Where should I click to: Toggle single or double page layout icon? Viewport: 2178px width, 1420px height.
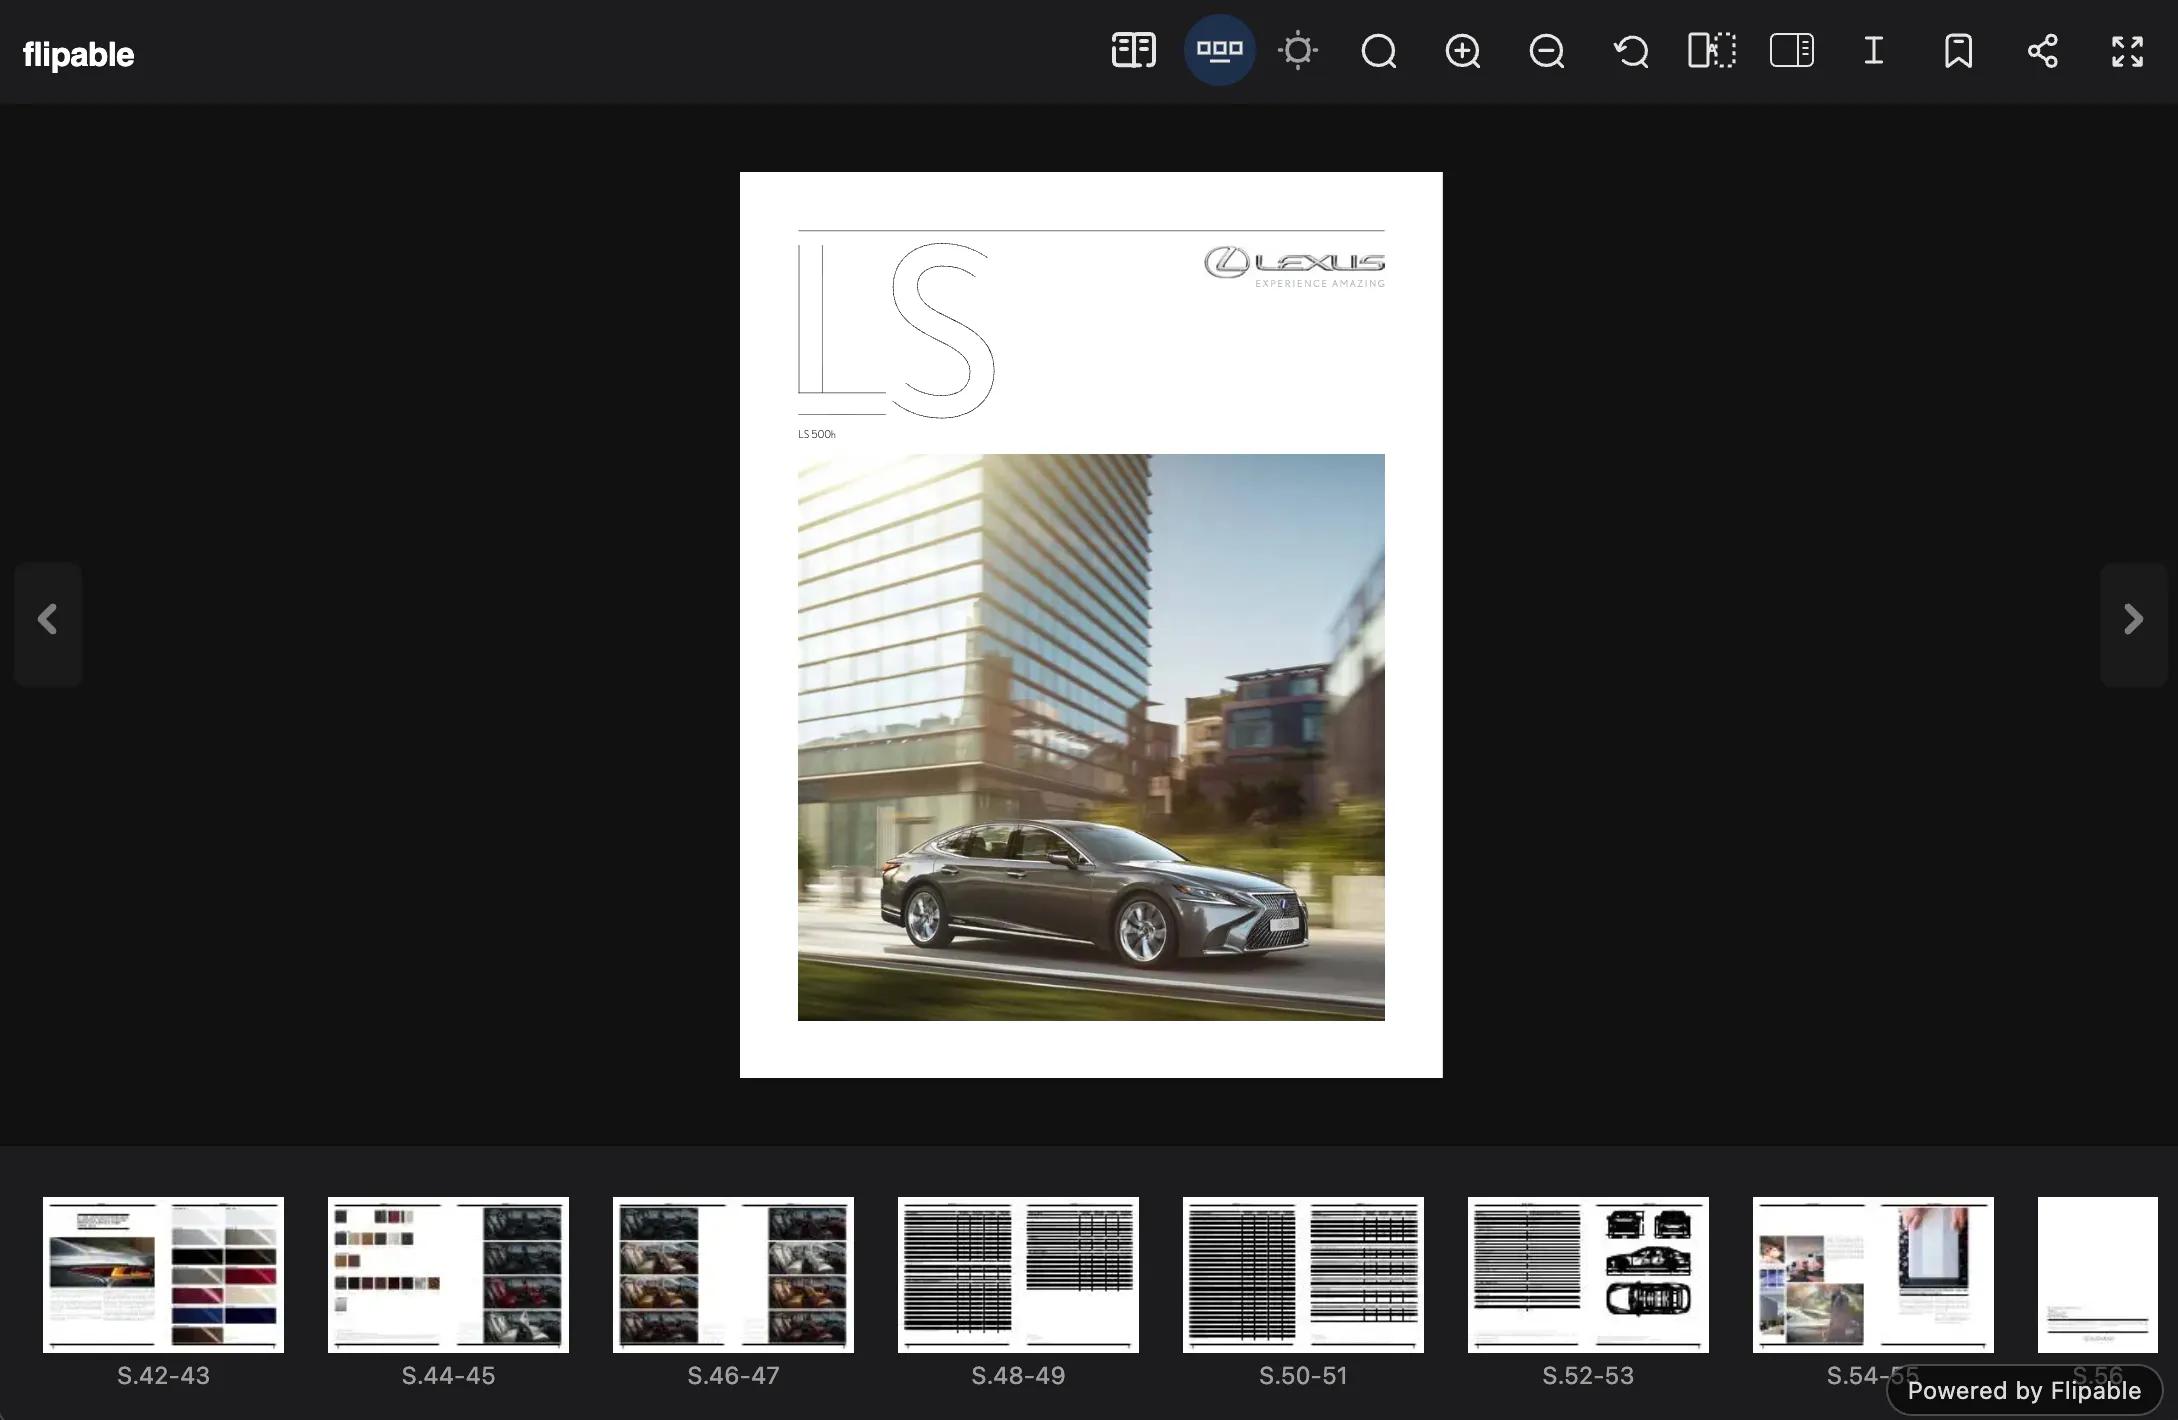1712,50
